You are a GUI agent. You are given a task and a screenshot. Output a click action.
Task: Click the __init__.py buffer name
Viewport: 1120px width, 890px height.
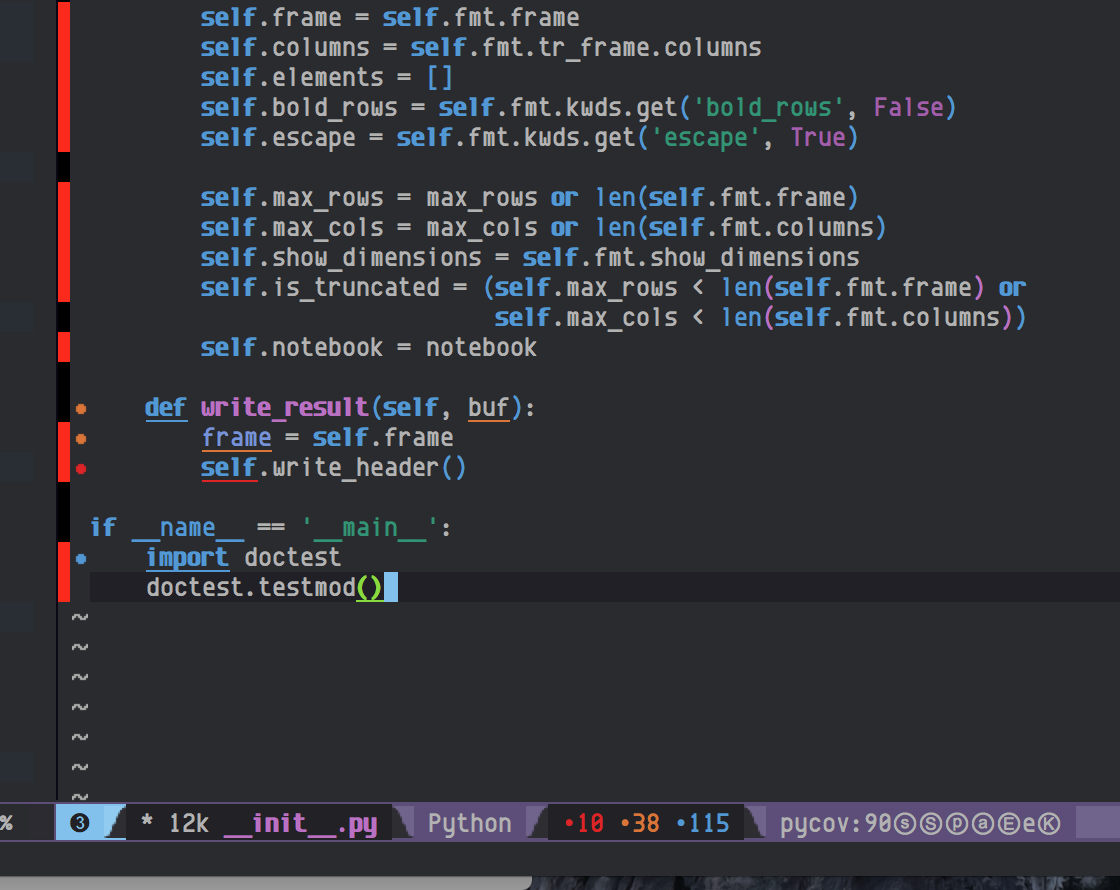coord(301,824)
